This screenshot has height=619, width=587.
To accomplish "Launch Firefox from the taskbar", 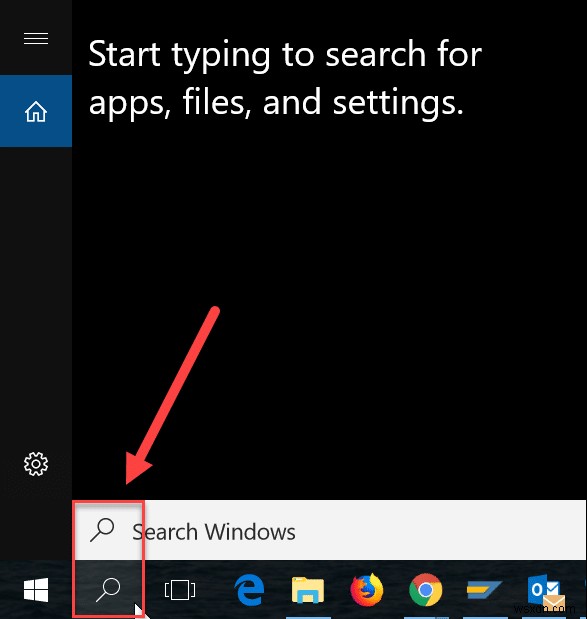I will coord(367,590).
